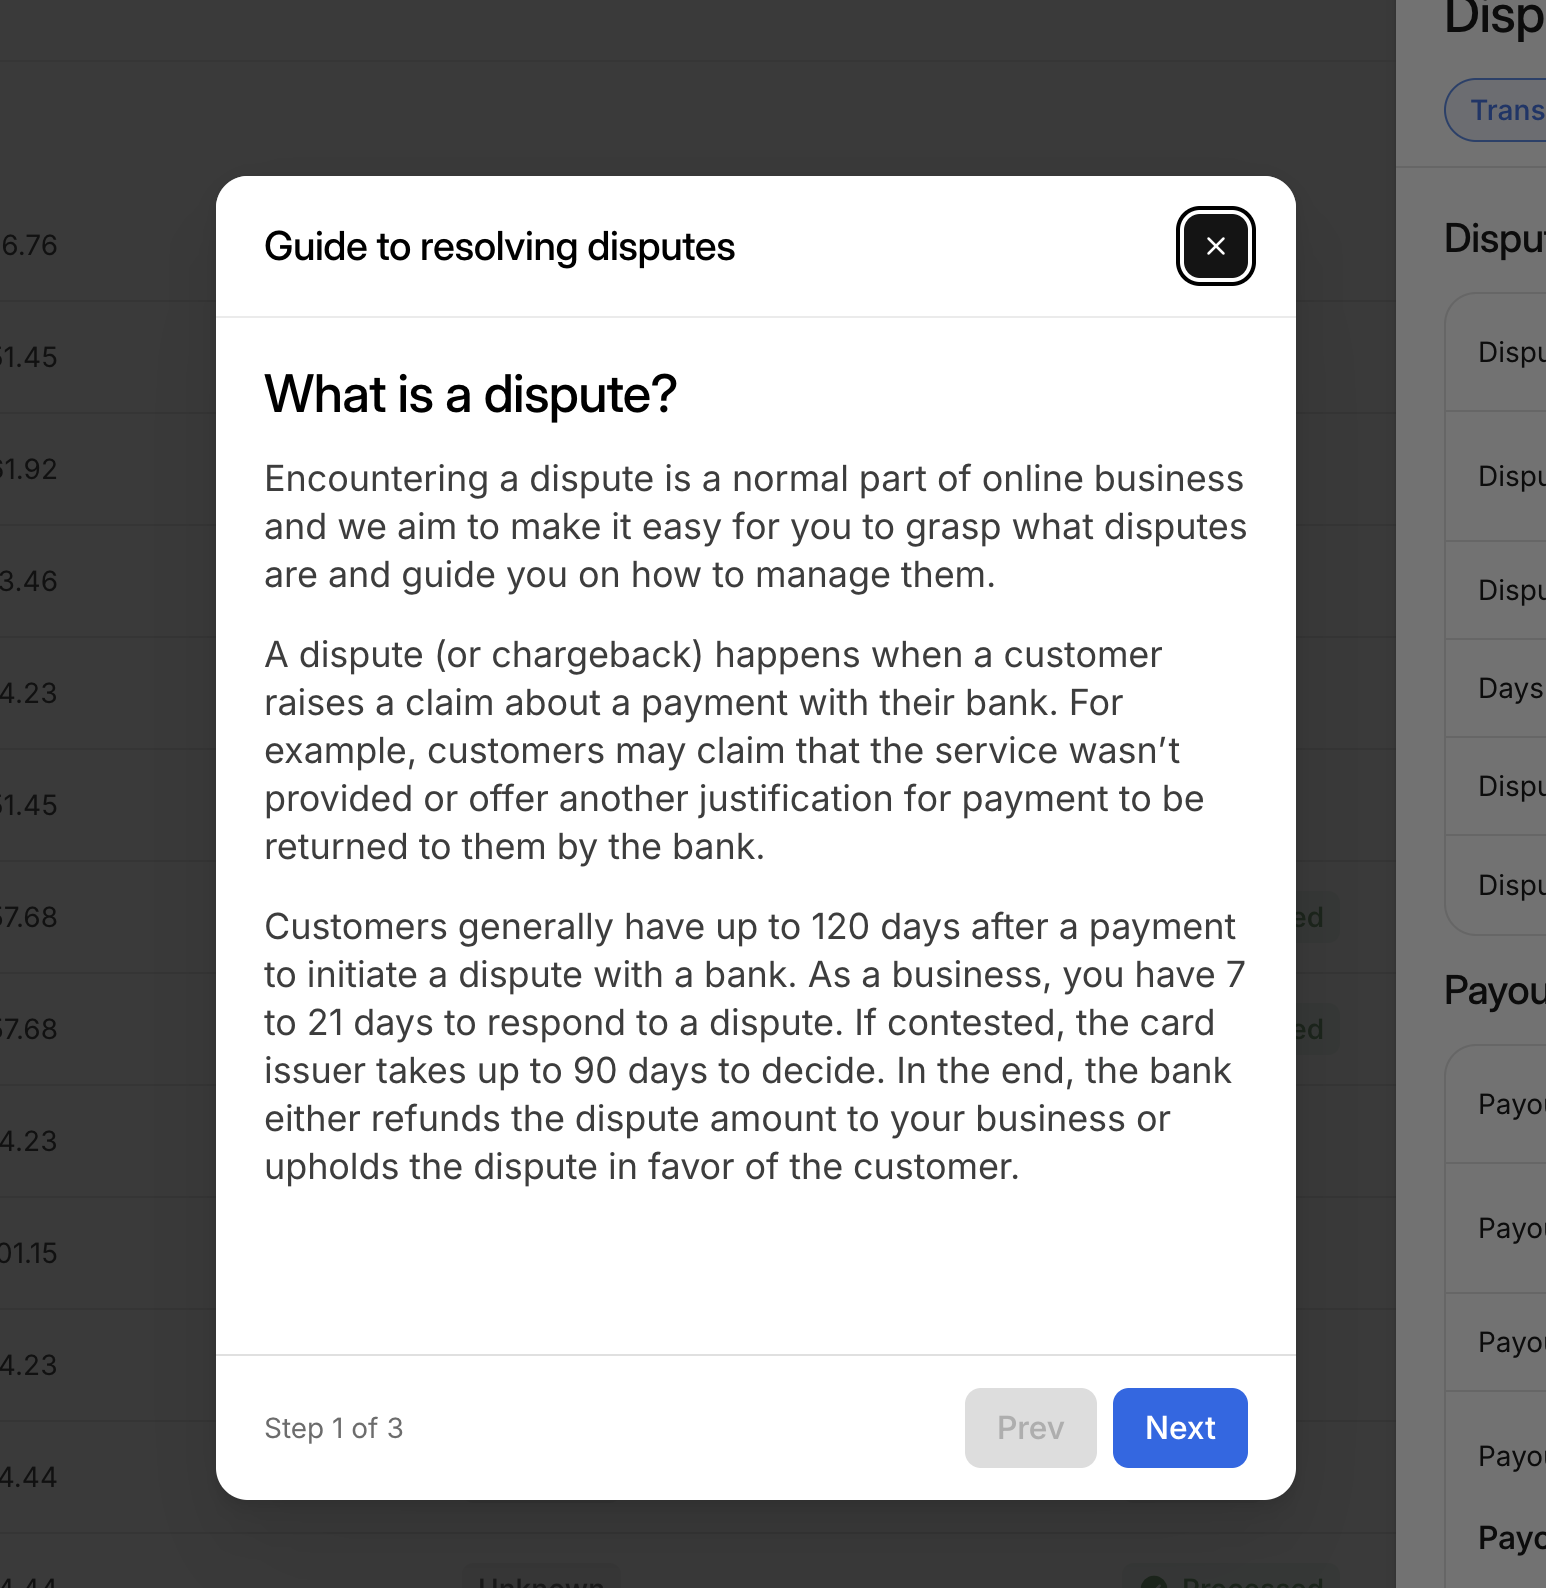
Task: Click the large 'Disp' page title at top
Action: pyautogui.click(x=1495, y=18)
